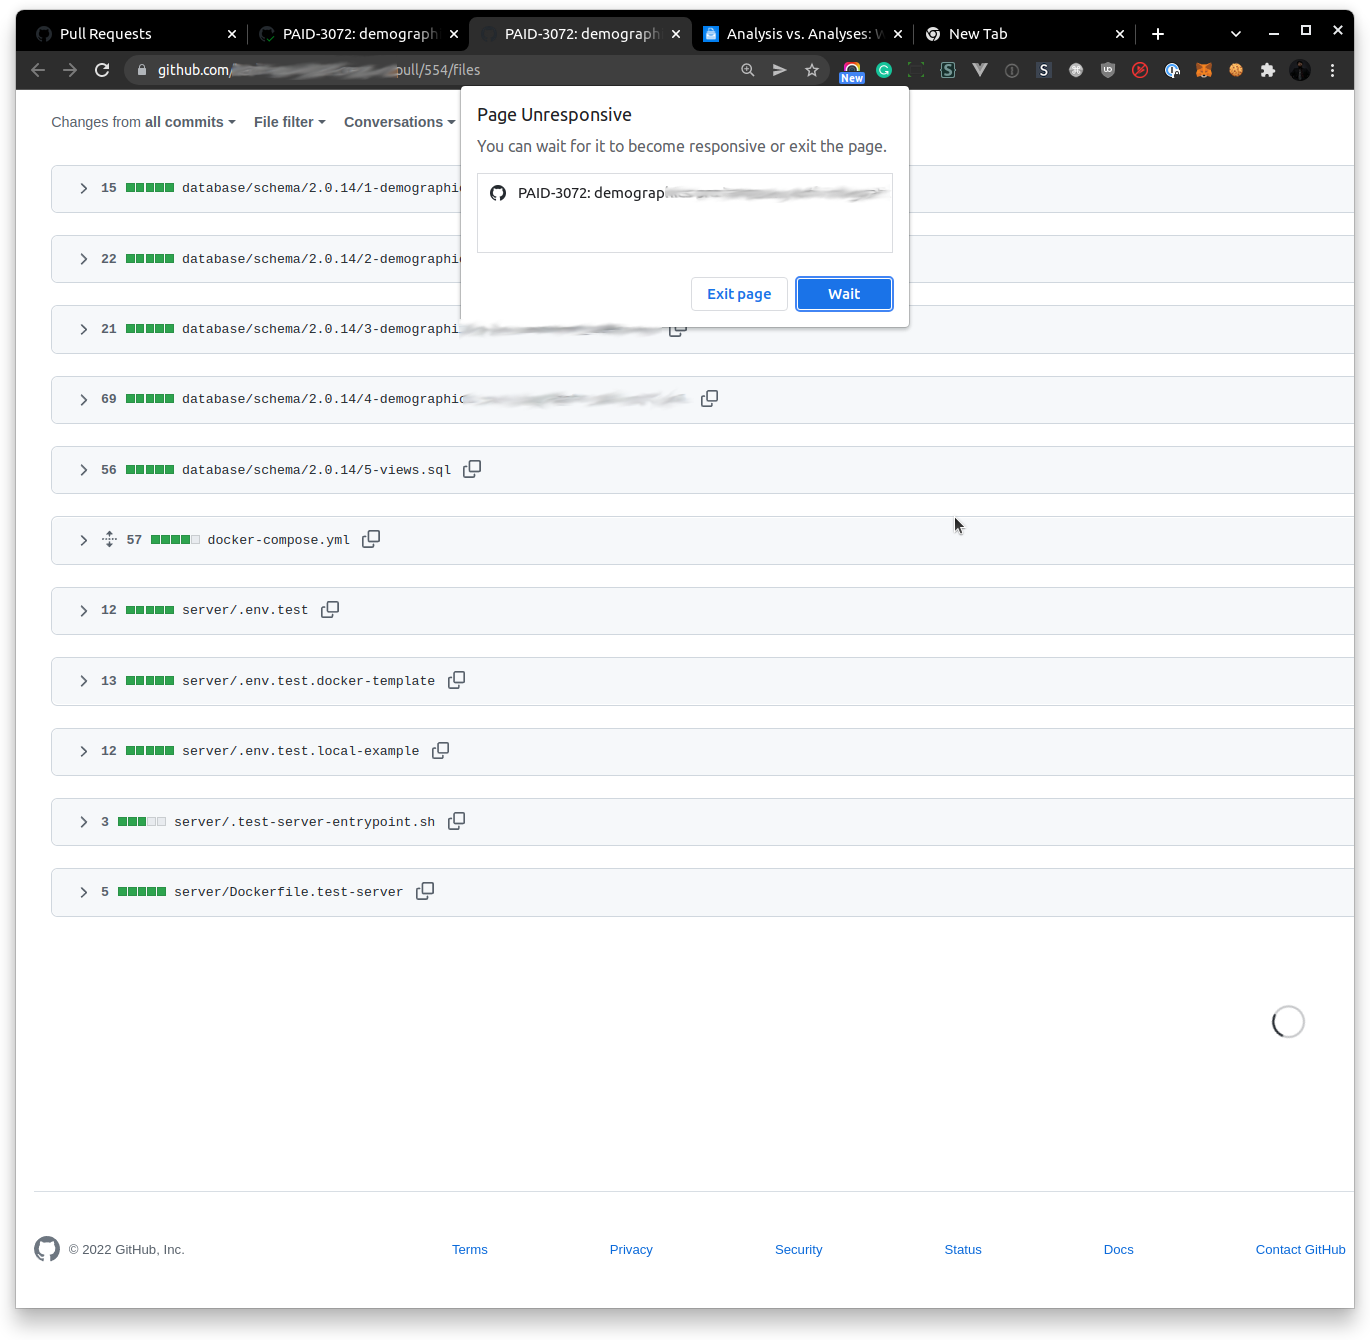This screenshot has width=1370, height=1340.
Task: Open the Terms link in the footer
Action: click(x=469, y=1249)
